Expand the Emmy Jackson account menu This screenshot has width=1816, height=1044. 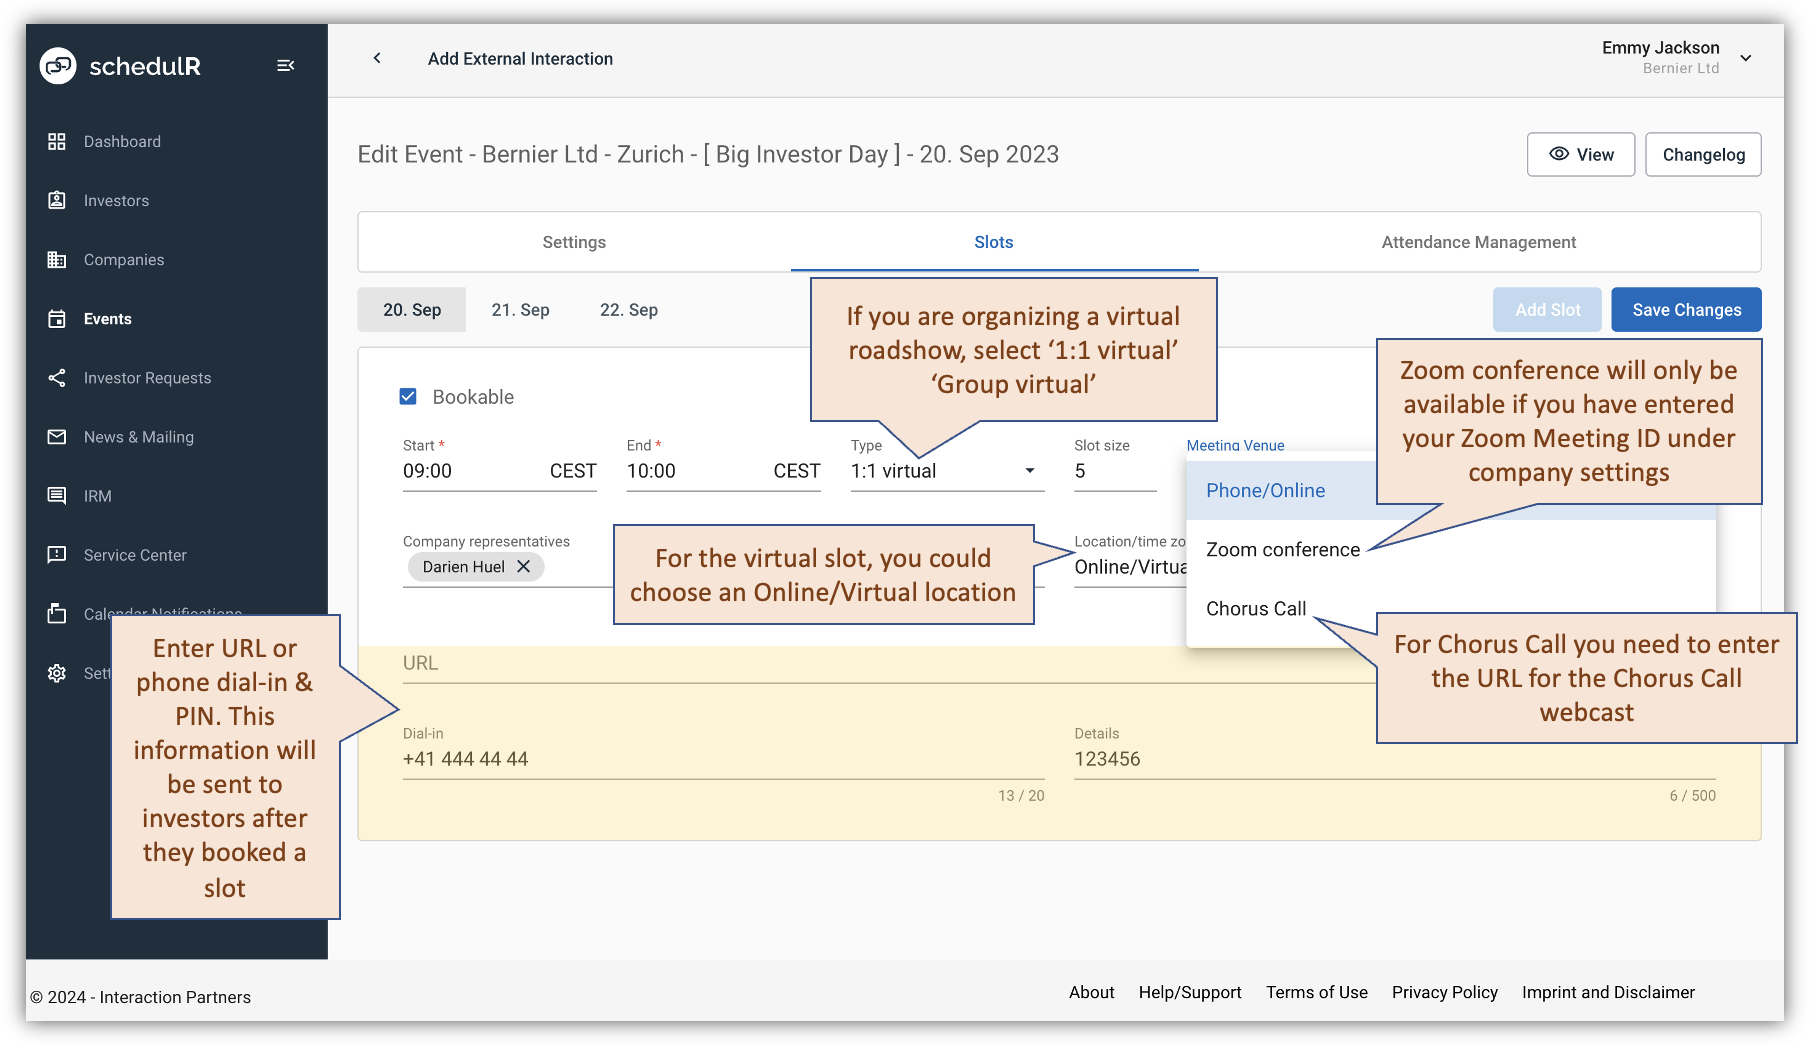[x=1747, y=58]
